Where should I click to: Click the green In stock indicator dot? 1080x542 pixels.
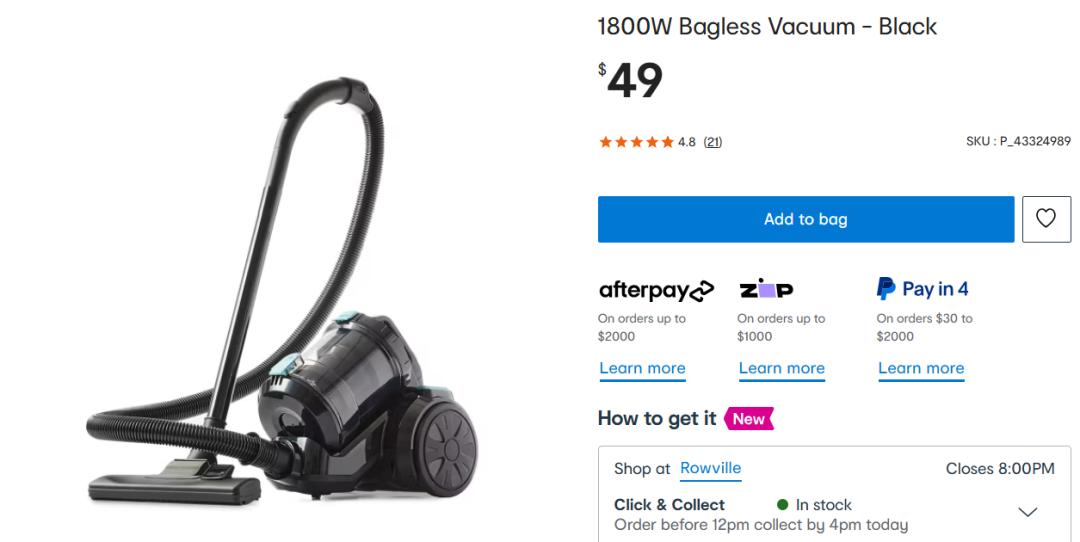(782, 505)
